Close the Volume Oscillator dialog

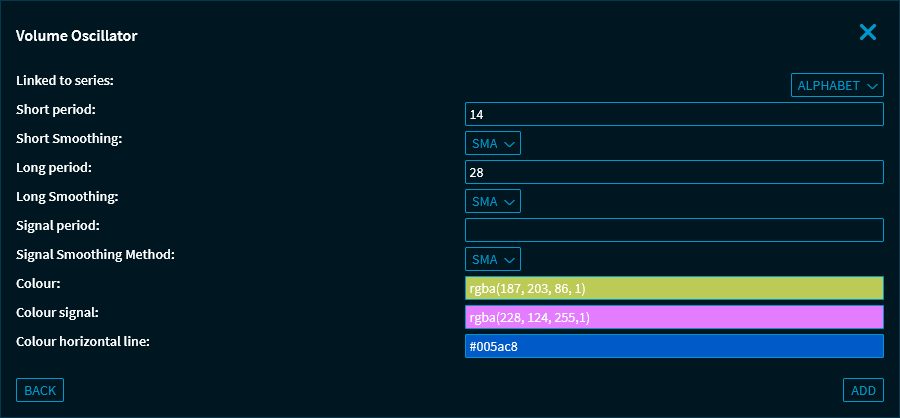pos(867,33)
